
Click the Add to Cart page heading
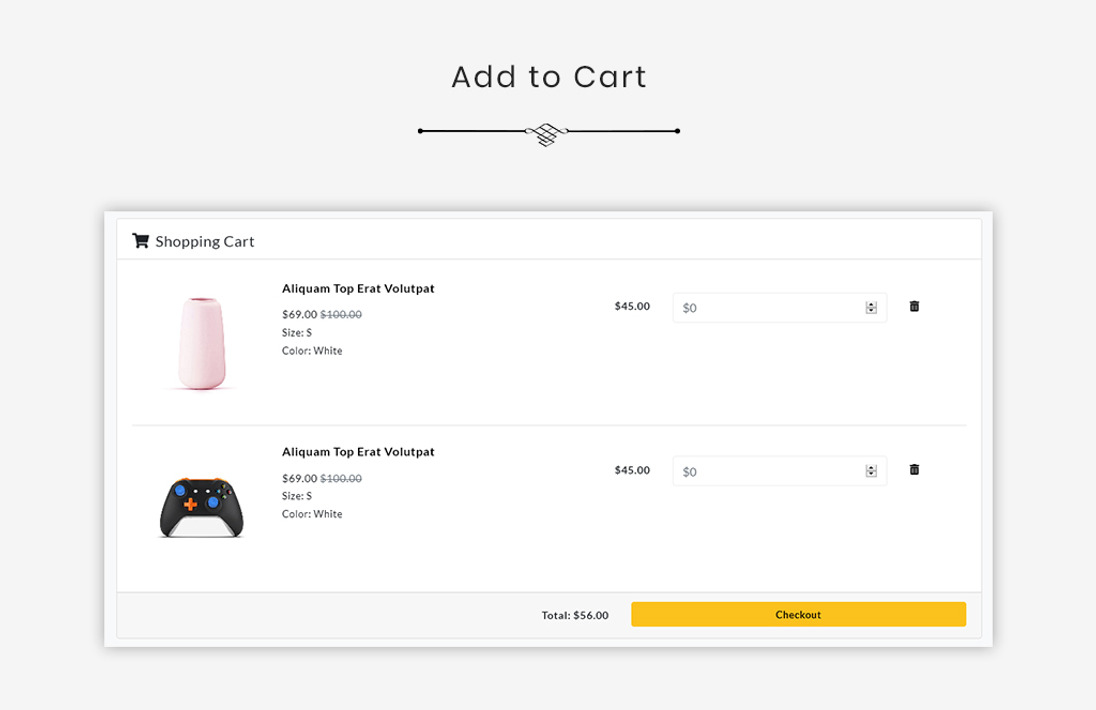(x=549, y=77)
